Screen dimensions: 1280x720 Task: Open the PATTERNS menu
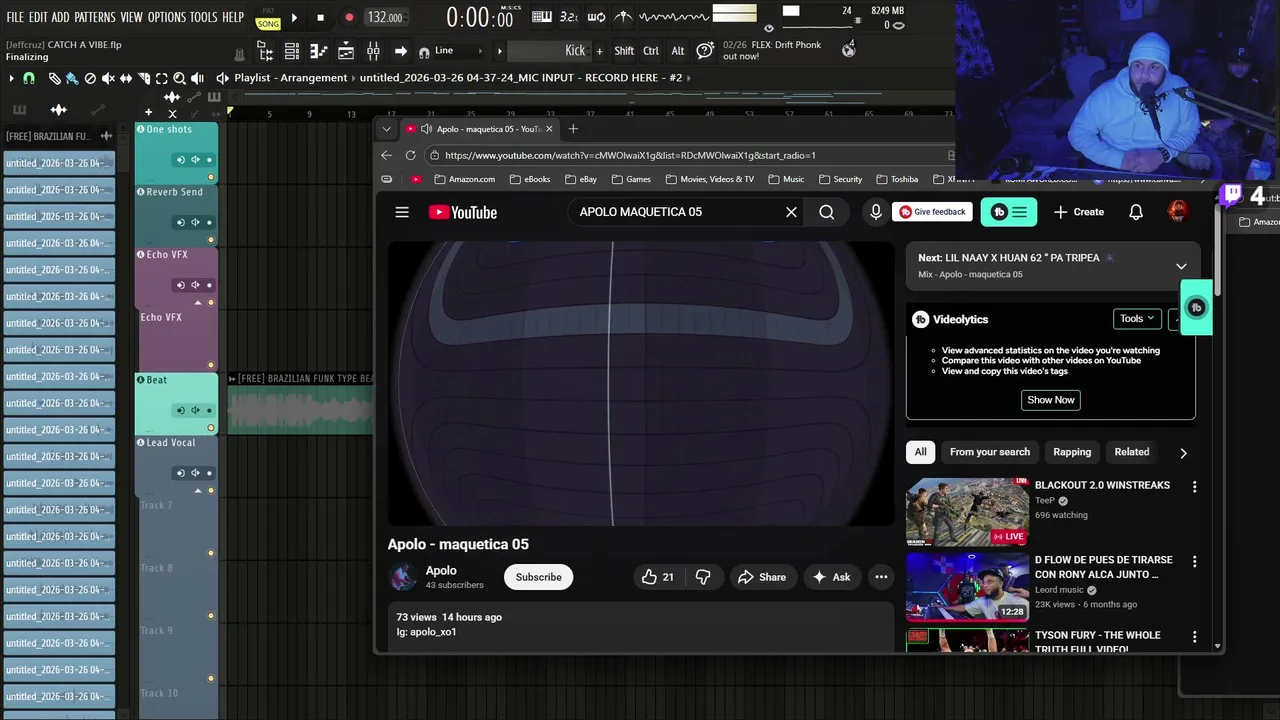(95, 17)
